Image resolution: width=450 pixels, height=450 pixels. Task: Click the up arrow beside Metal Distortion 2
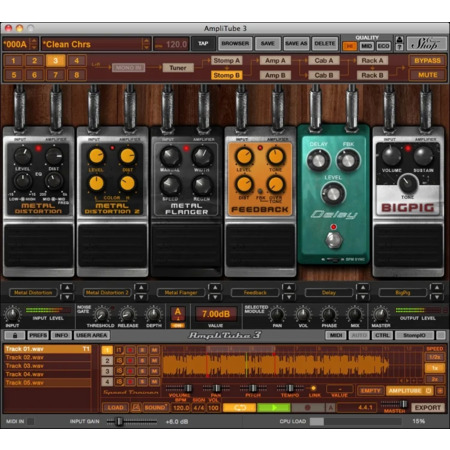[x=141, y=287]
